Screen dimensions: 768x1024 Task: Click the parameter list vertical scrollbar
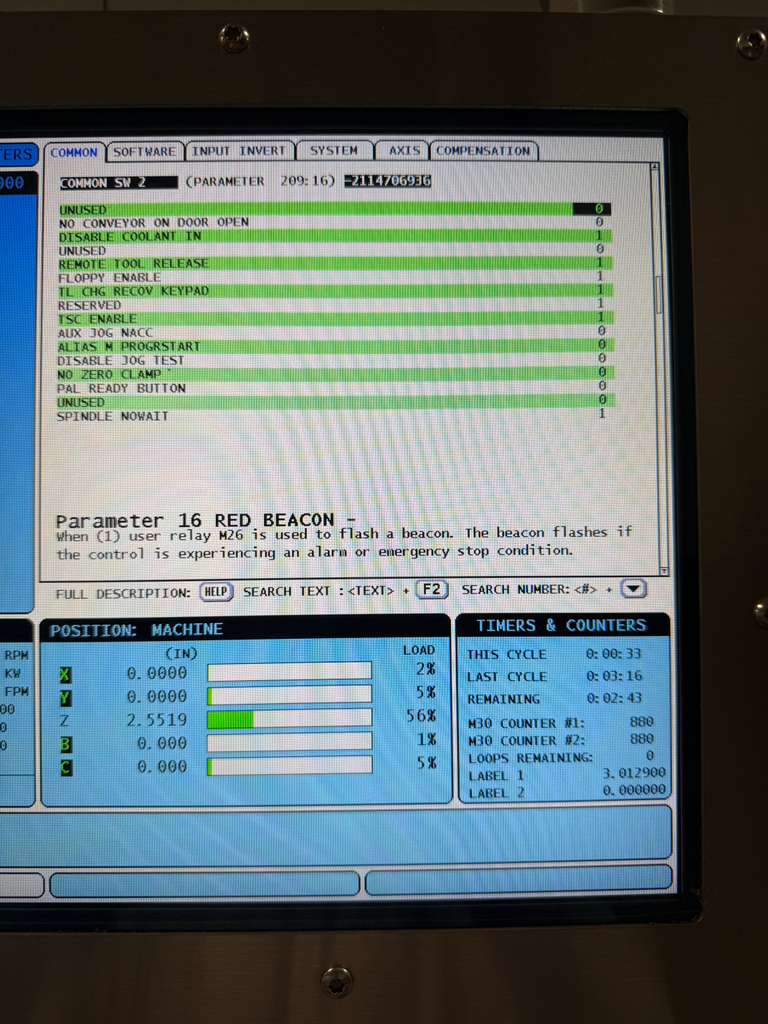tap(658, 295)
